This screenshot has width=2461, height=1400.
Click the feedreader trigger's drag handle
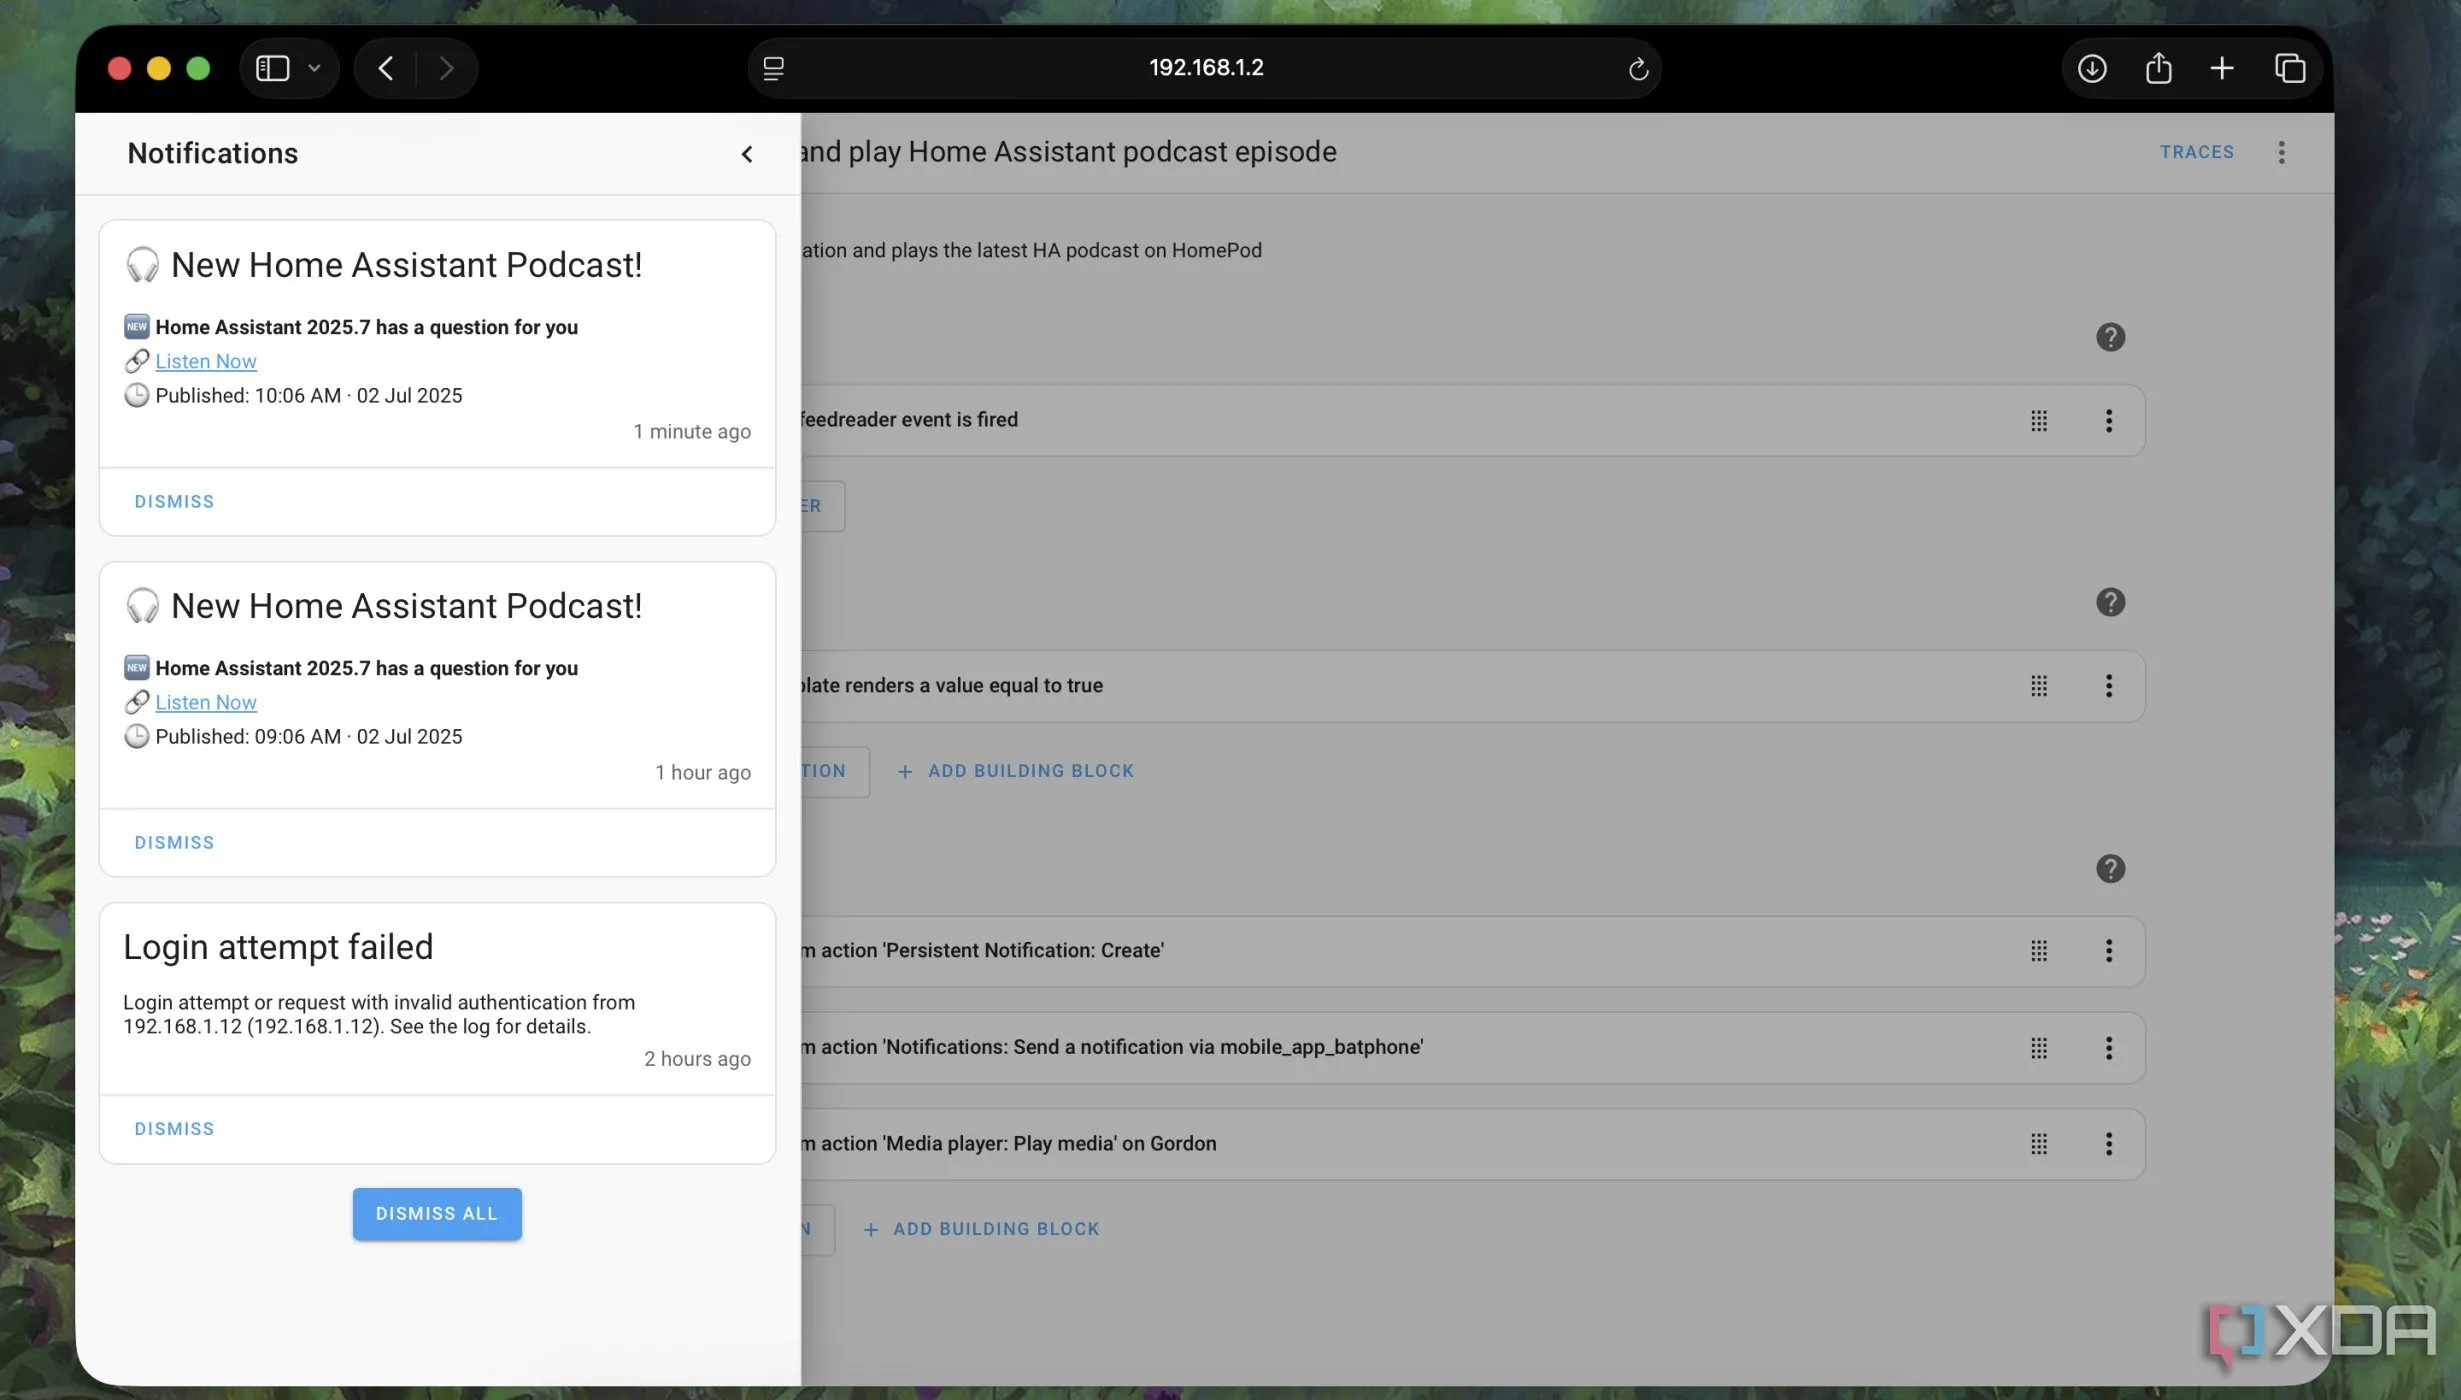(x=2038, y=421)
